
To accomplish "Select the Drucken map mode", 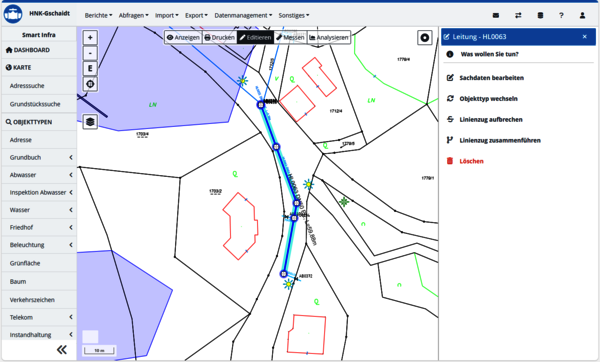I will [x=219, y=38].
